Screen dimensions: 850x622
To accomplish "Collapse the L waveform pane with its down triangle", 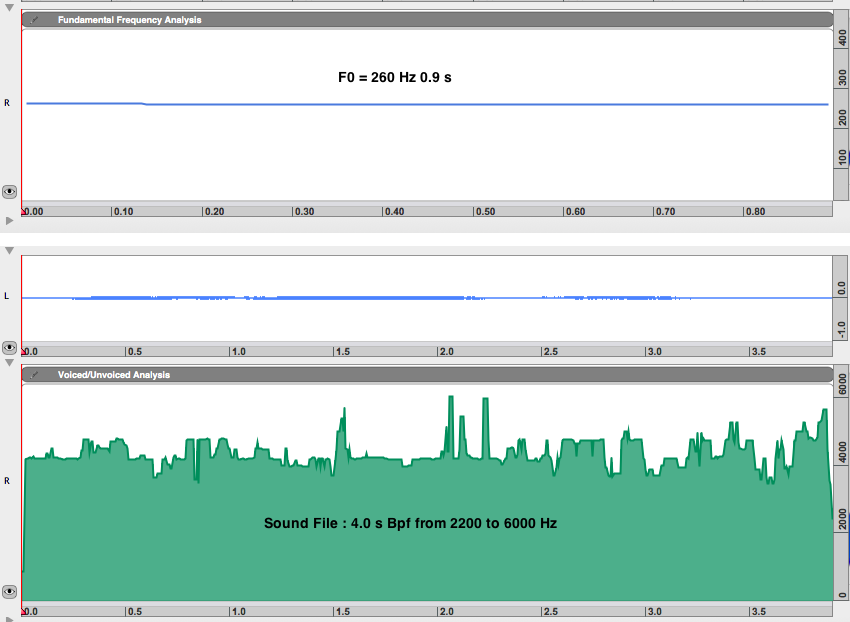I will point(9,251).
